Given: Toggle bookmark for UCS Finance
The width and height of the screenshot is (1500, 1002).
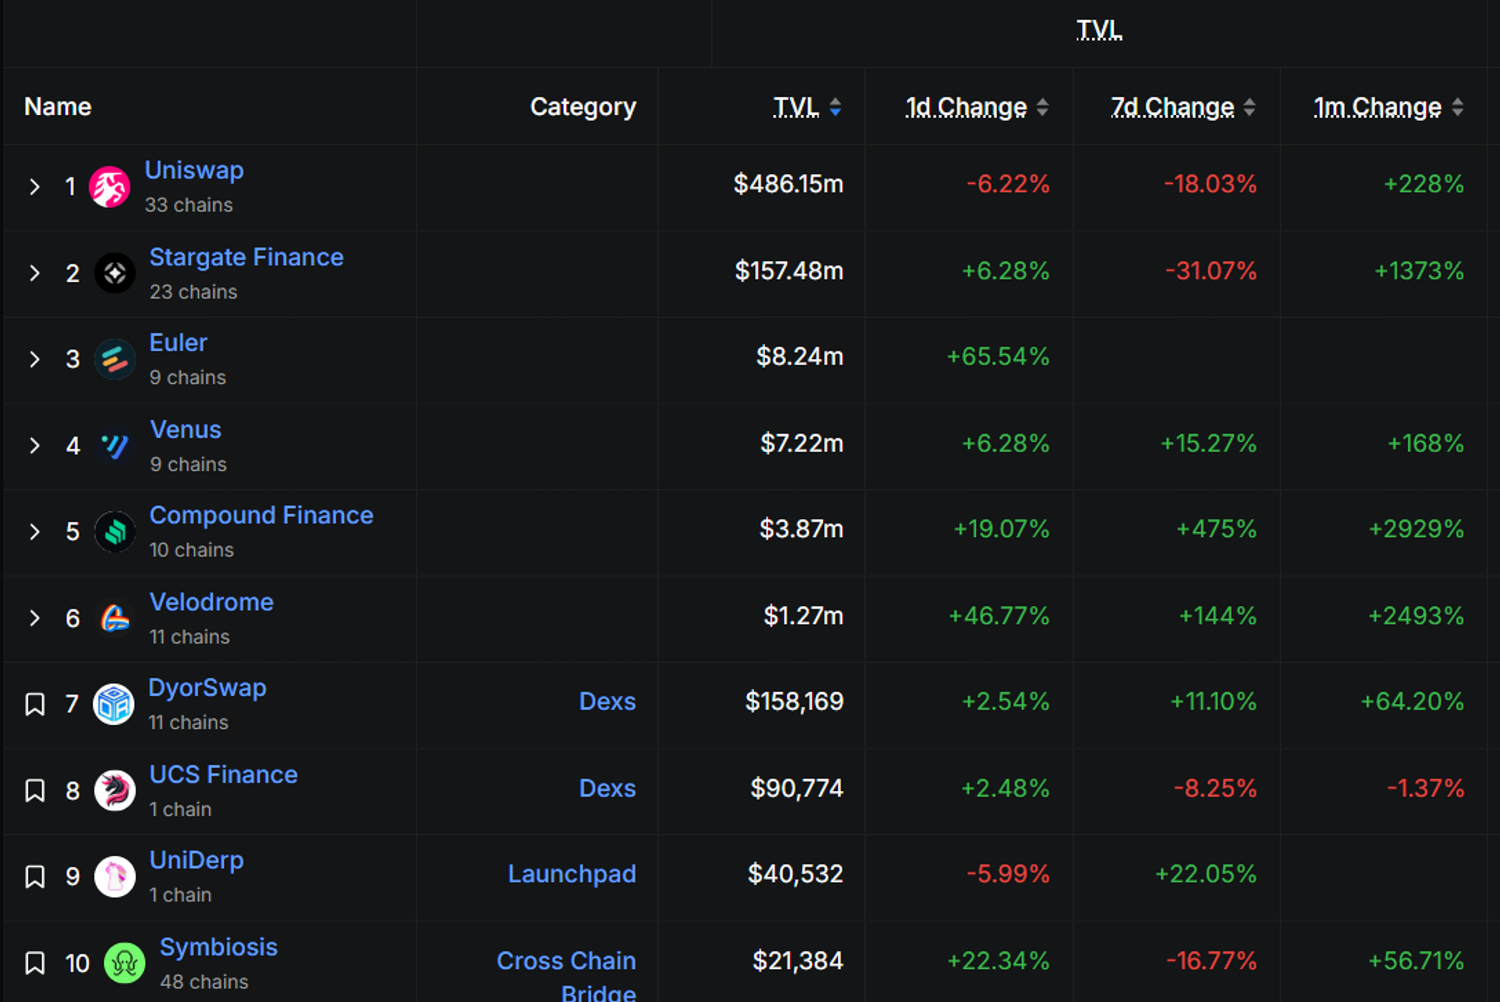Looking at the screenshot, I should pos(35,791).
